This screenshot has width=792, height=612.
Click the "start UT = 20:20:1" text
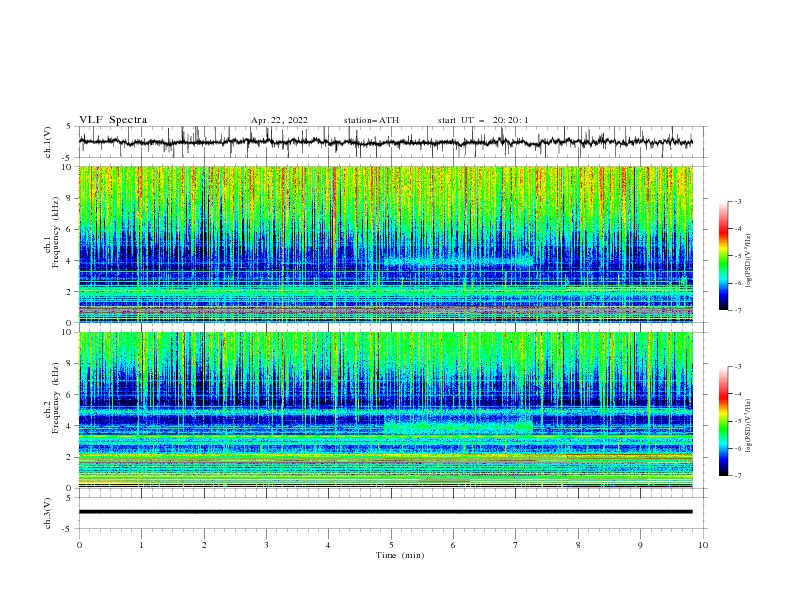(x=482, y=120)
